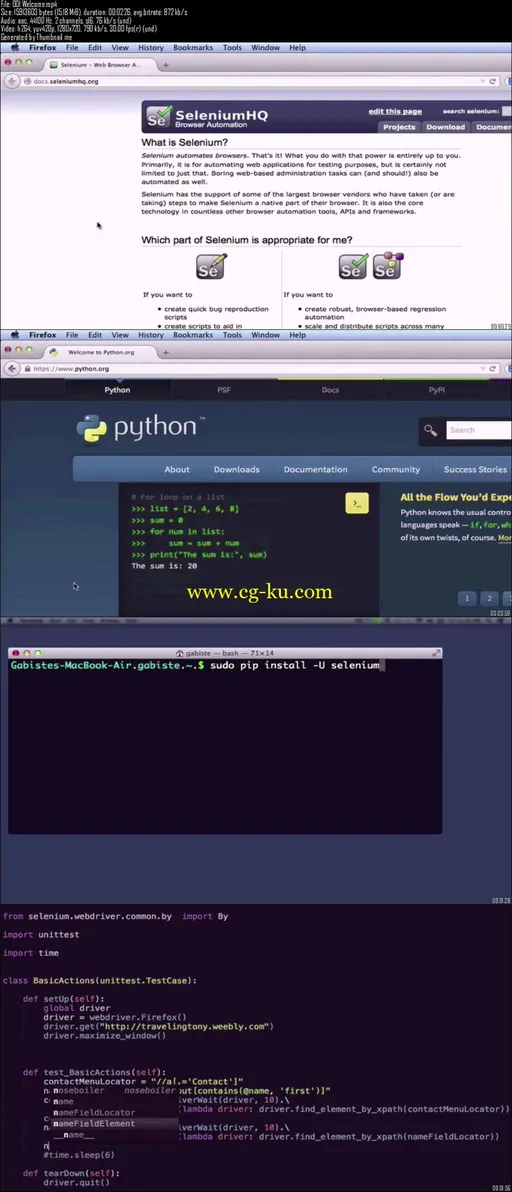Click the Selenium Grid icon with colored cubes

387,267
